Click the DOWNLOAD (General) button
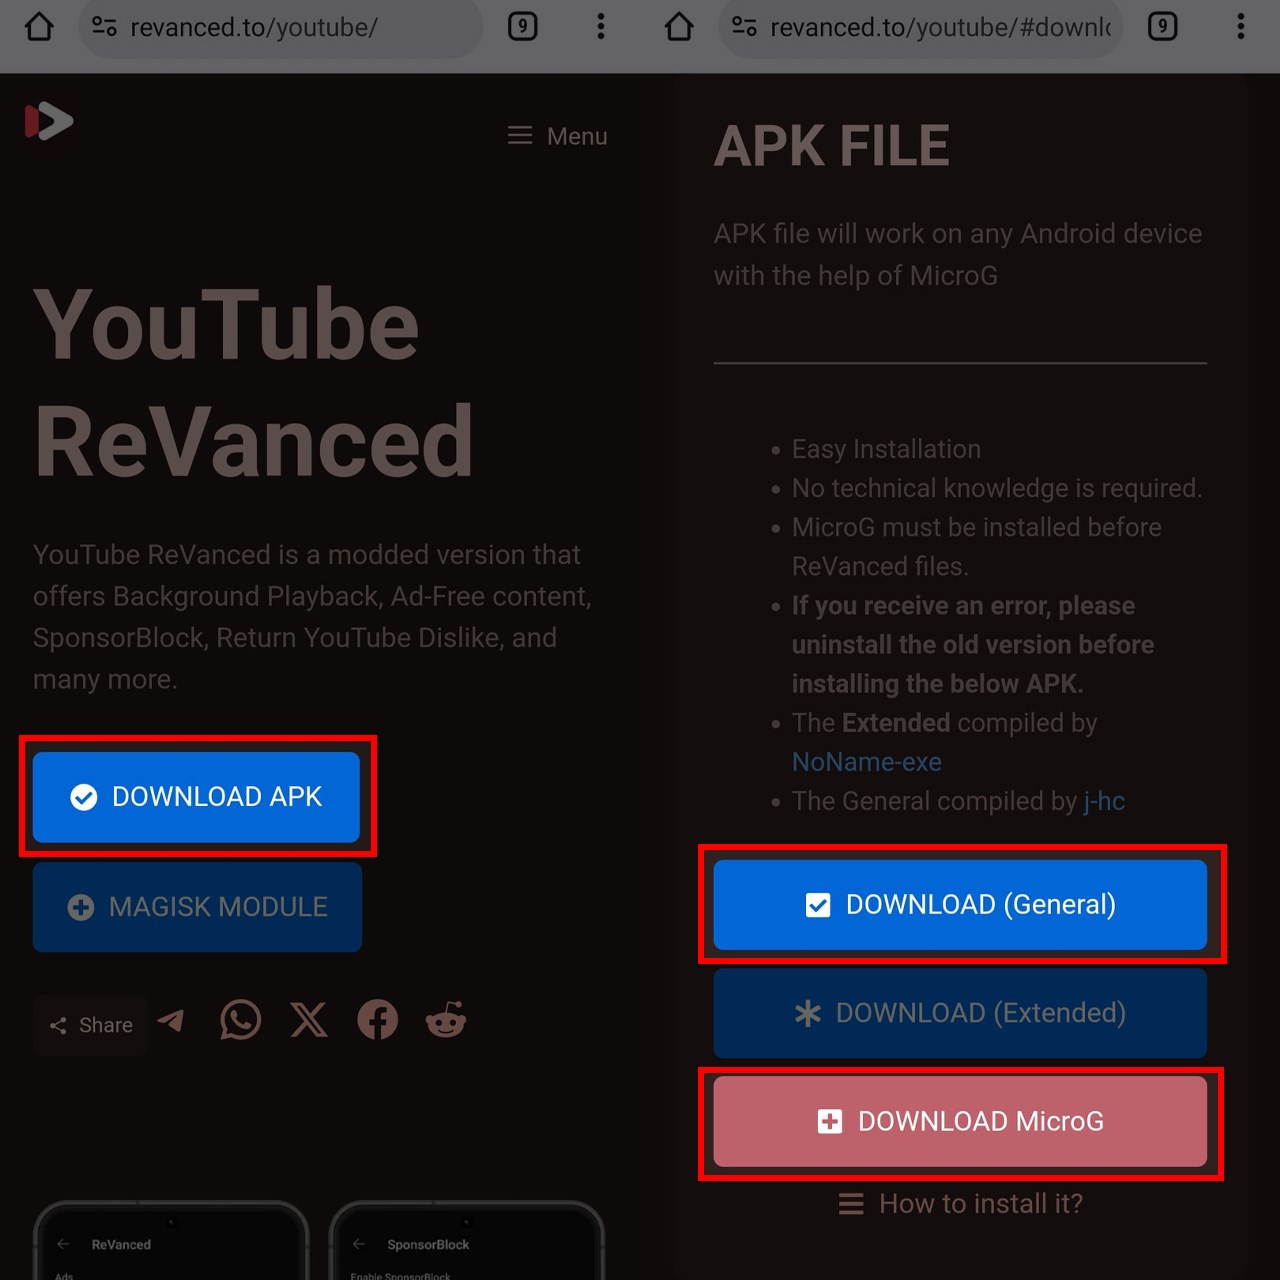The height and width of the screenshot is (1280, 1280). click(x=960, y=905)
